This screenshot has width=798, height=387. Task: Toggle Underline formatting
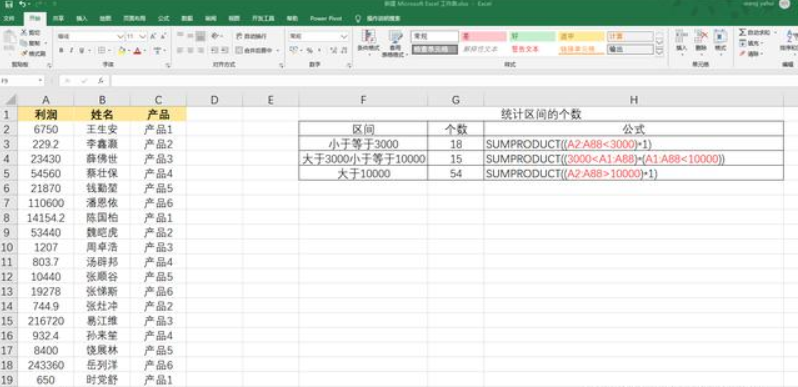coord(81,50)
